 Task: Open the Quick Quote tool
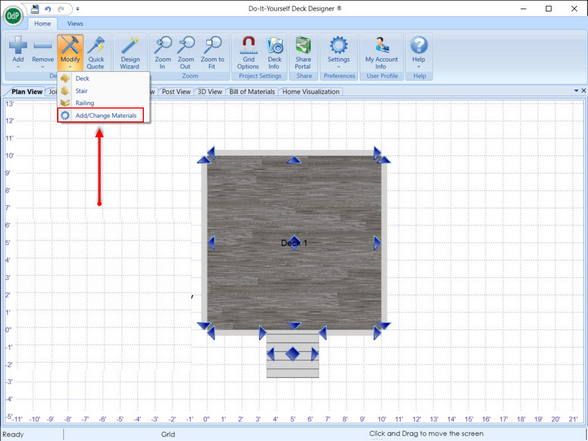[96, 53]
